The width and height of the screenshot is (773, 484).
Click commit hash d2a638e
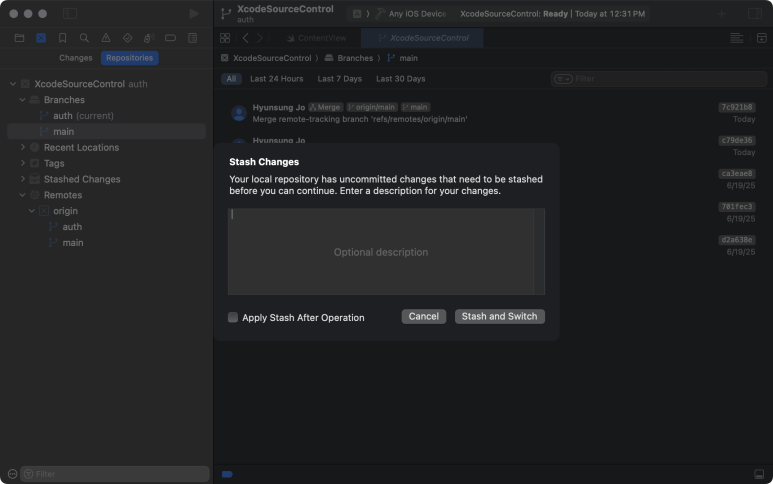(737, 240)
